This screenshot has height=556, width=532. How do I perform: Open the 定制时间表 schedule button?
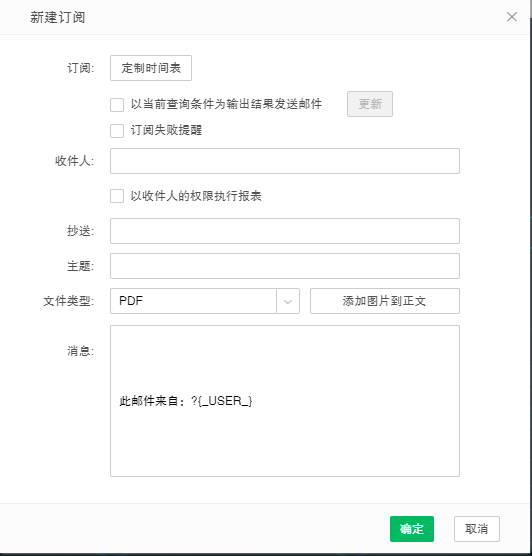tap(151, 68)
